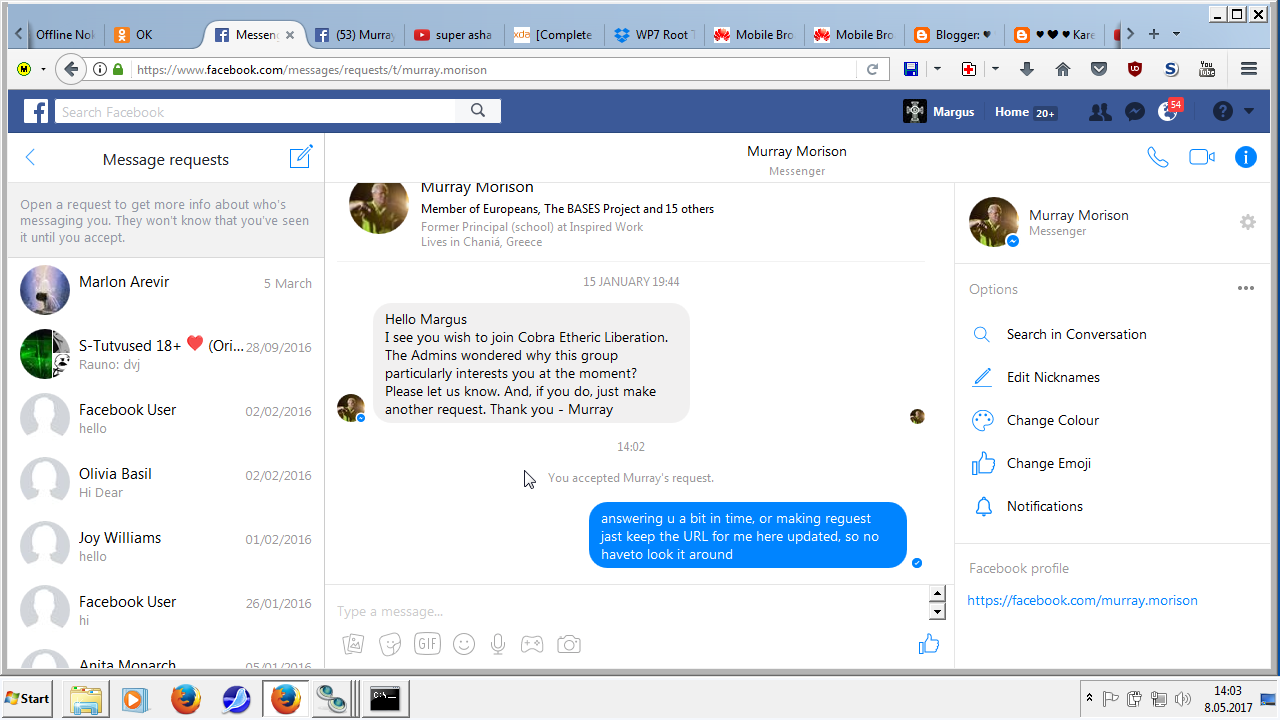The height and width of the screenshot is (720, 1280).
Task: Open Joy Williams message request
Action: 166,546
